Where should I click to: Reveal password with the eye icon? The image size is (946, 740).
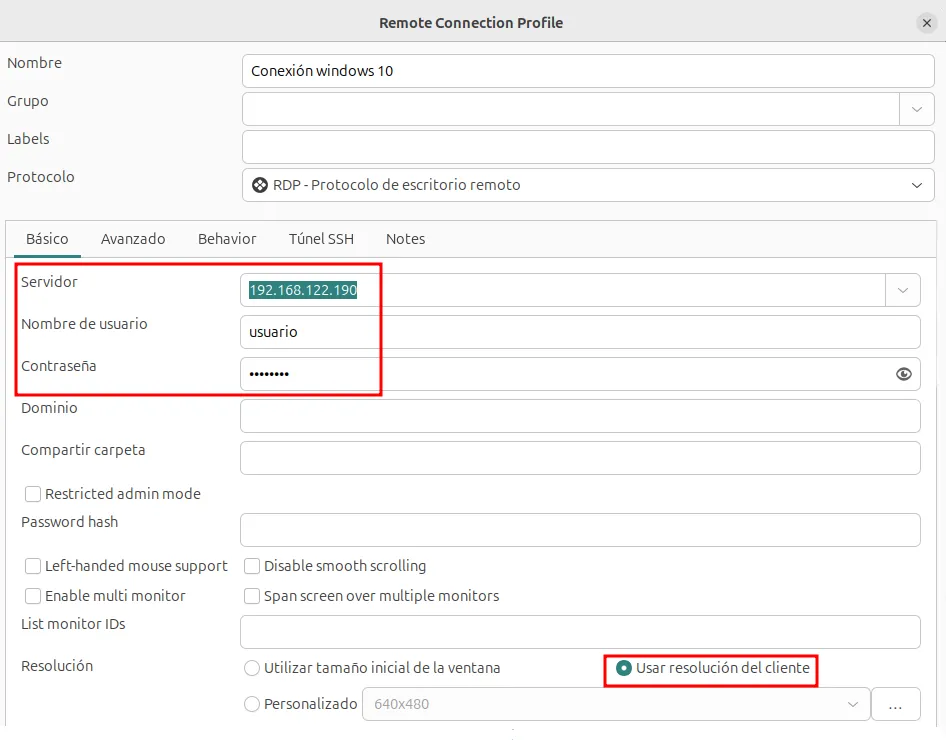point(904,374)
